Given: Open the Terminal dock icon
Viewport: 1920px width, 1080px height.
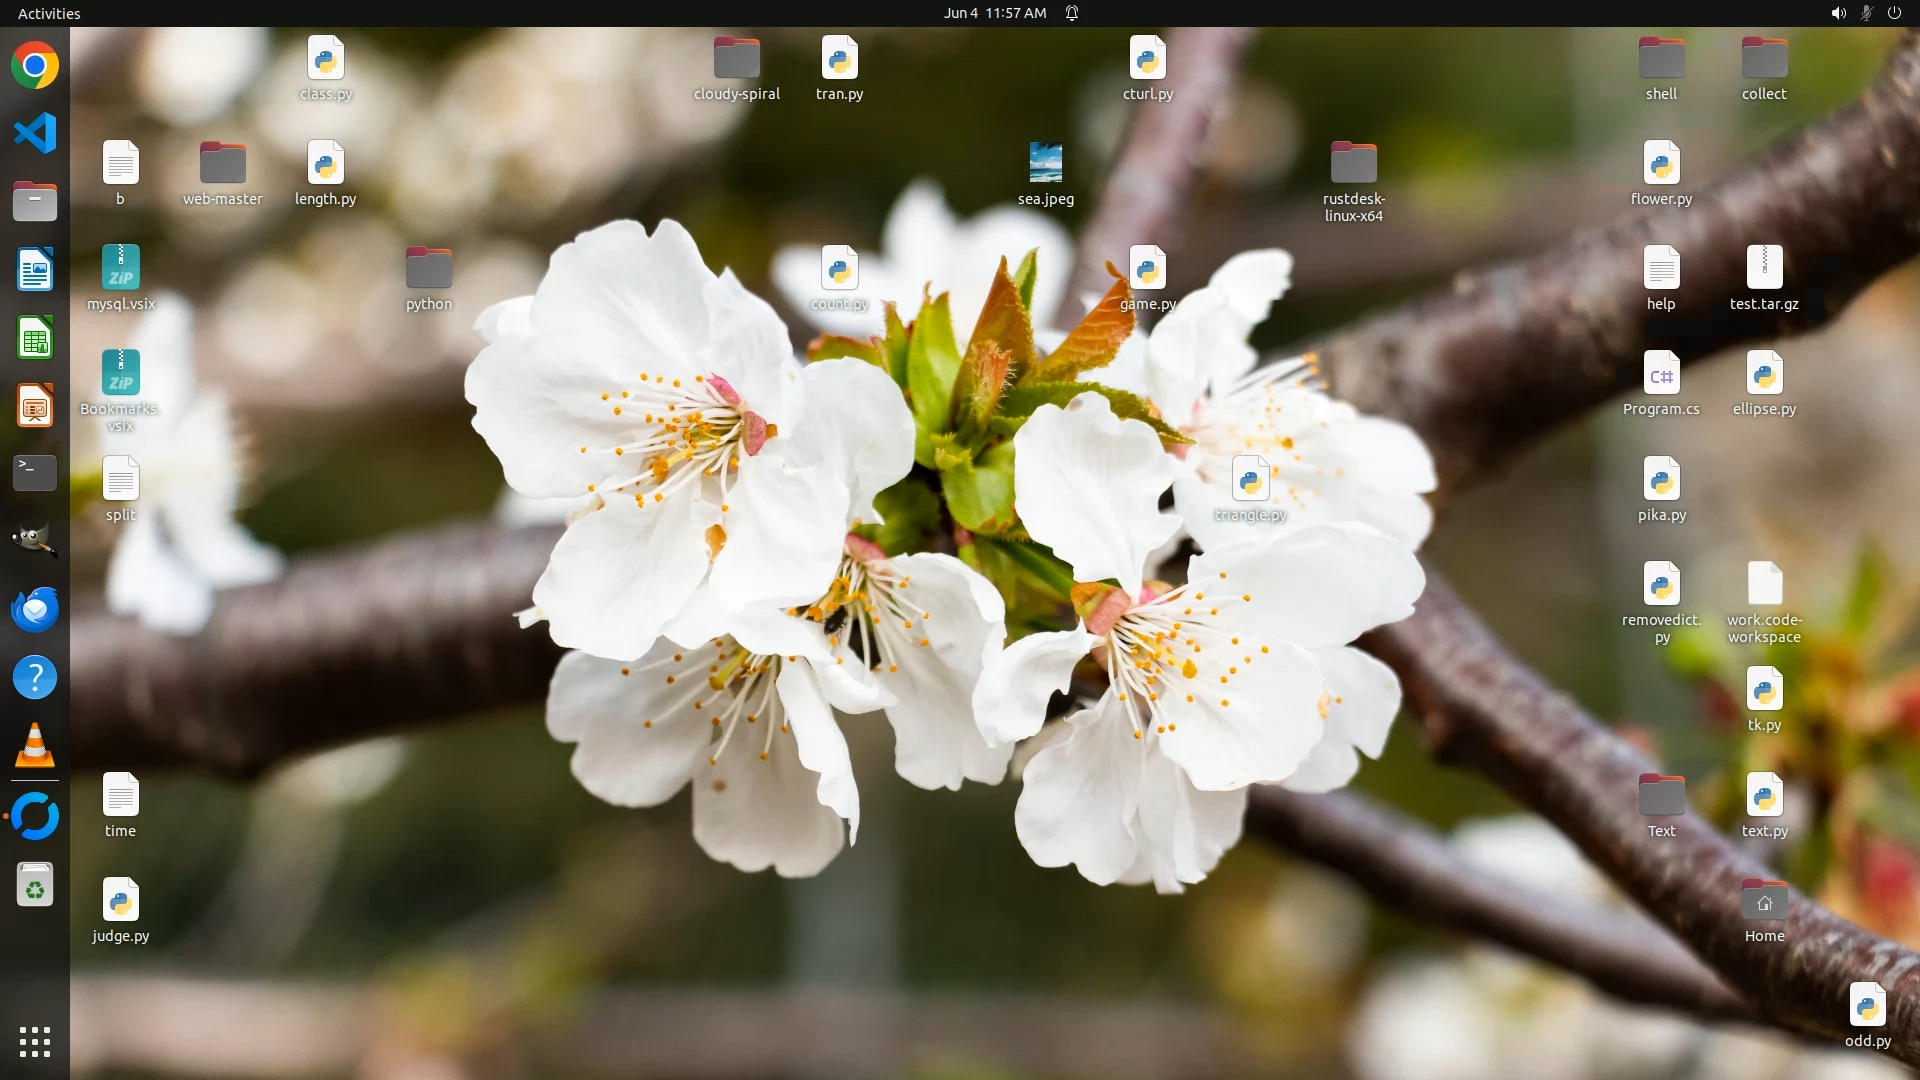Looking at the screenshot, I should [35, 473].
